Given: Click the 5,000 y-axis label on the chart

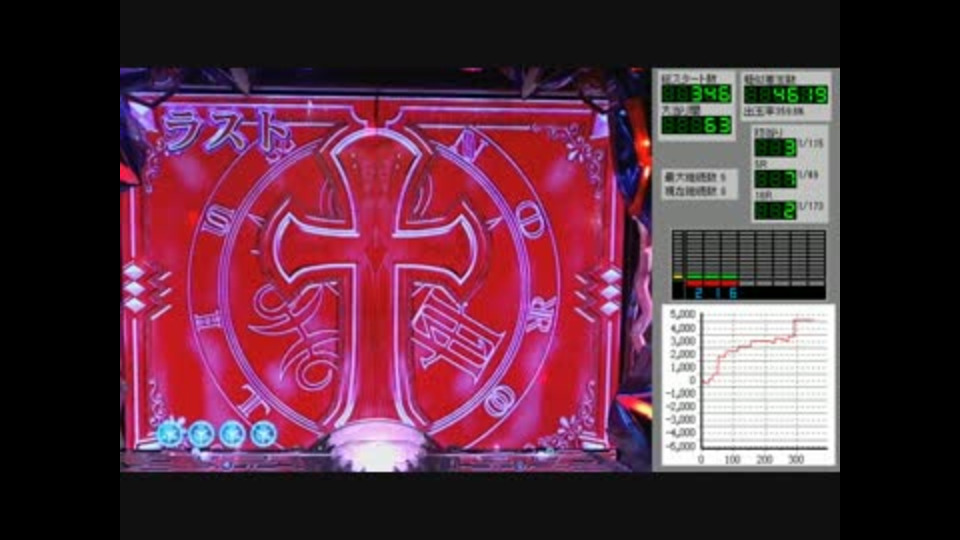Looking at the screenshot, I should (x=683, y=315).
